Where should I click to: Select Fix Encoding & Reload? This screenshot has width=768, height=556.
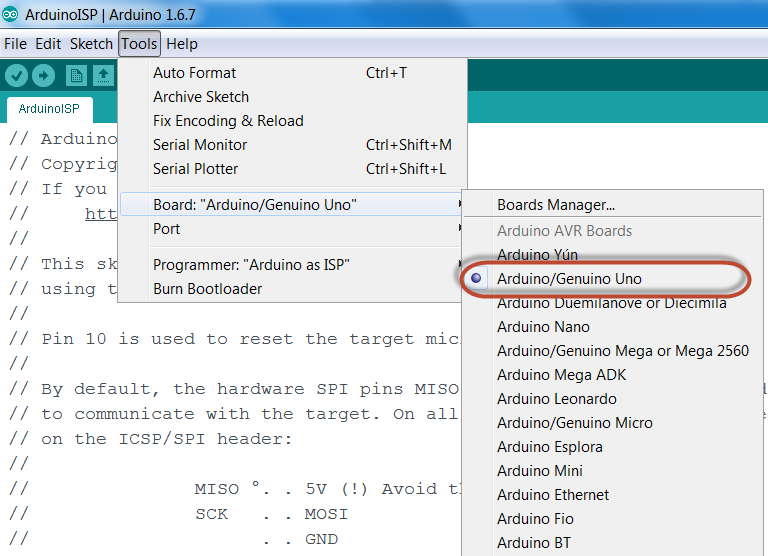coord(292,121)
